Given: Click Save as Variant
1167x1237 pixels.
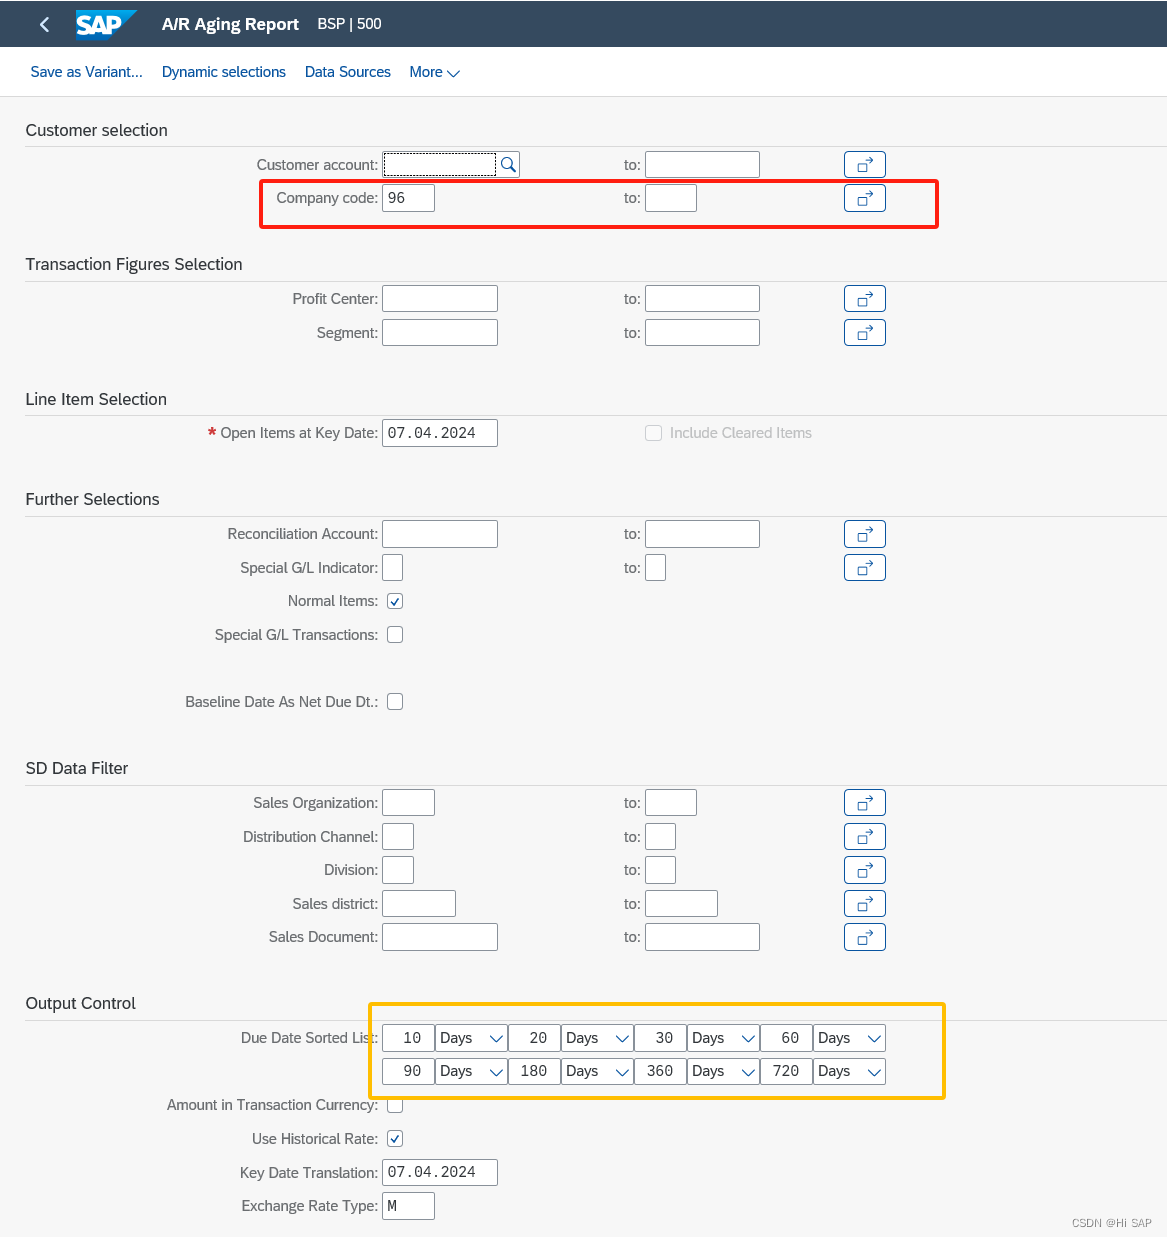Looking at the screenshot, I should coord(86,71).
